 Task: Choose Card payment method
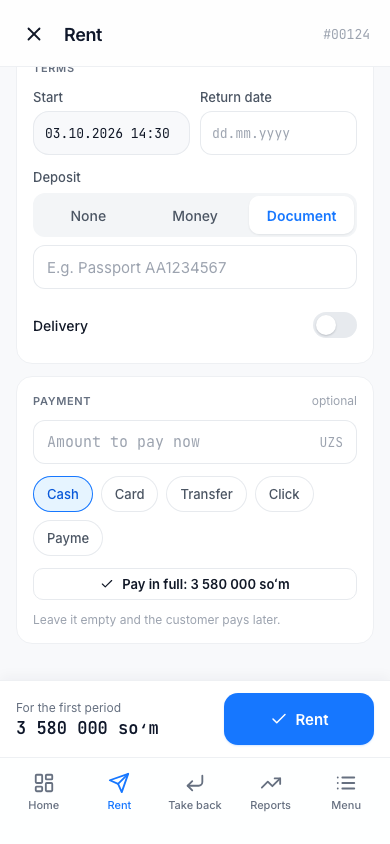coord(130,494)
